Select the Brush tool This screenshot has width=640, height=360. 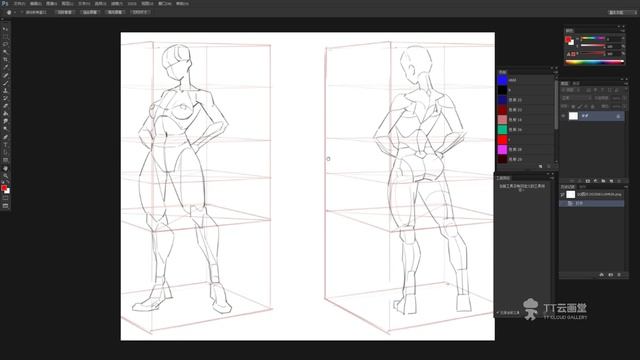(5, 83)
